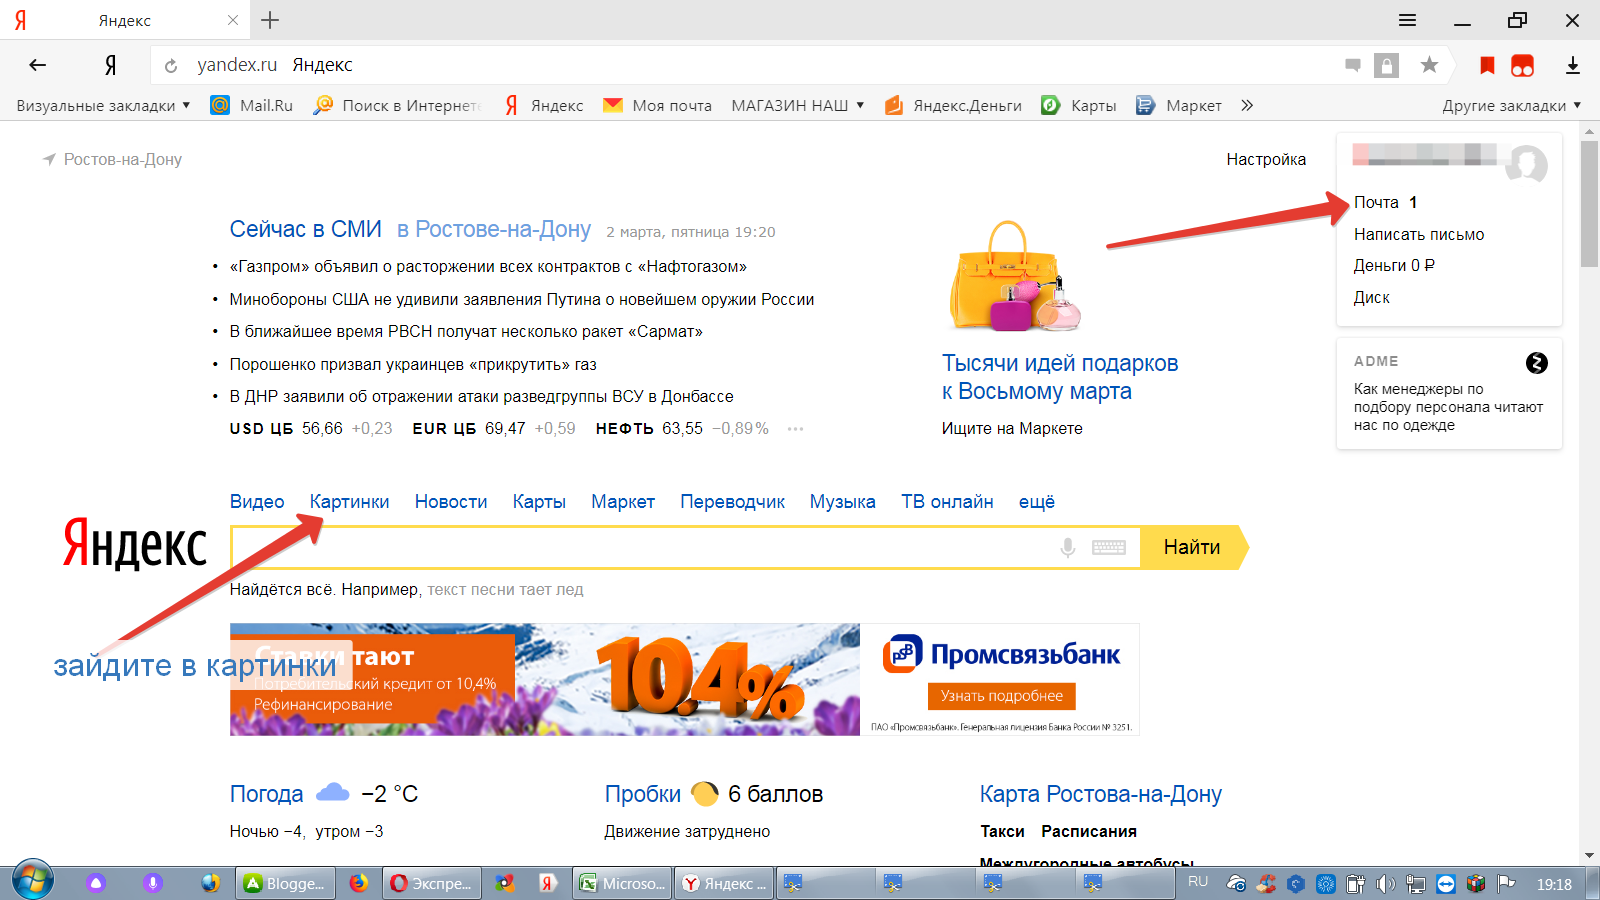Open the lock protection icon in address bar
Screen dimensions: 1600x900
tap(1386, 65)
